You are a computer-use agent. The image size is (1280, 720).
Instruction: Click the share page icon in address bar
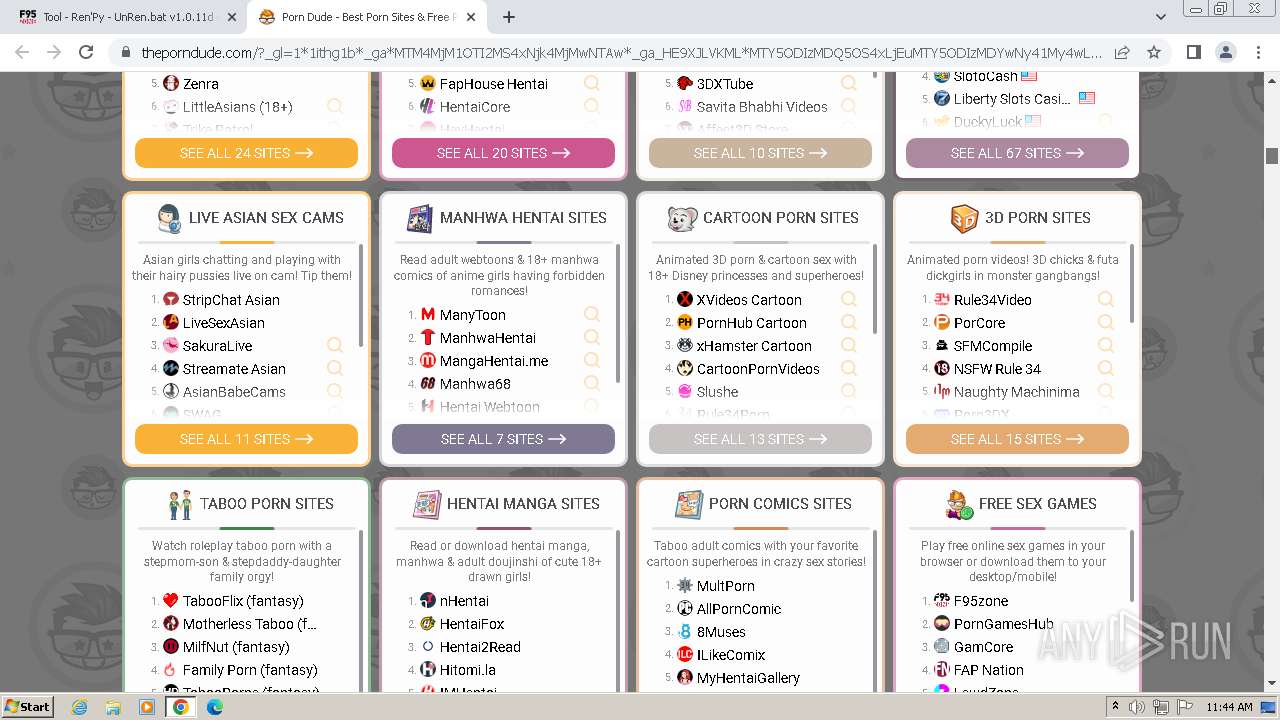point(1122,52)
